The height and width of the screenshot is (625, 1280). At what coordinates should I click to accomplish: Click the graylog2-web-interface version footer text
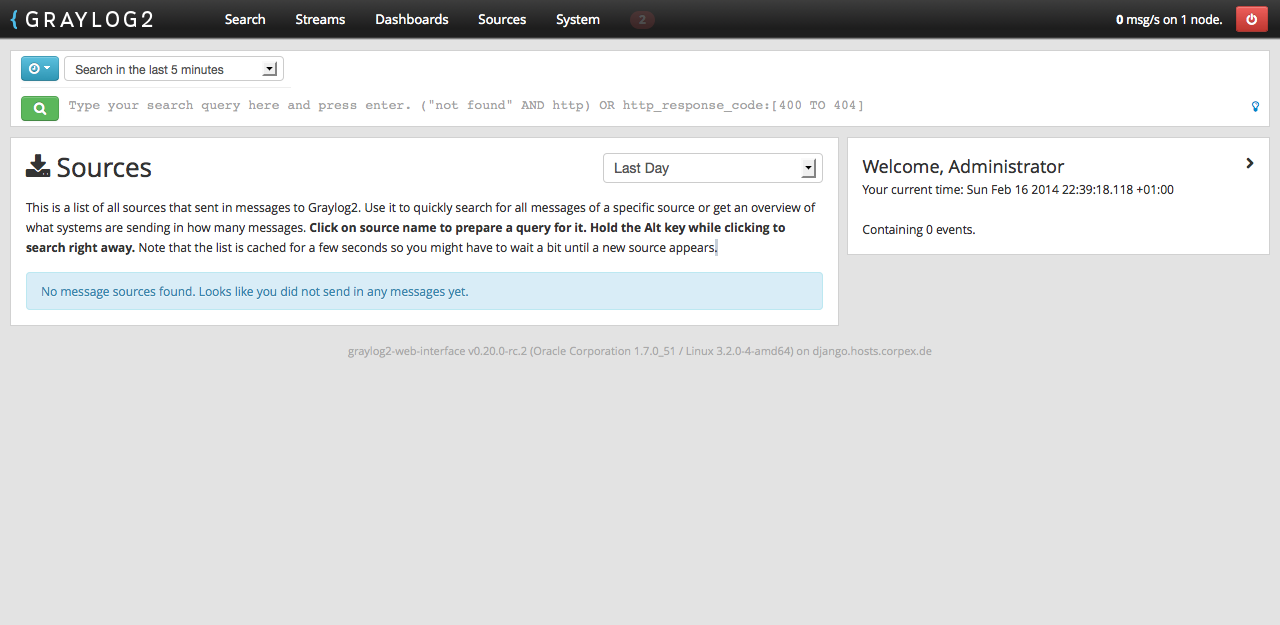pos(639,351)
